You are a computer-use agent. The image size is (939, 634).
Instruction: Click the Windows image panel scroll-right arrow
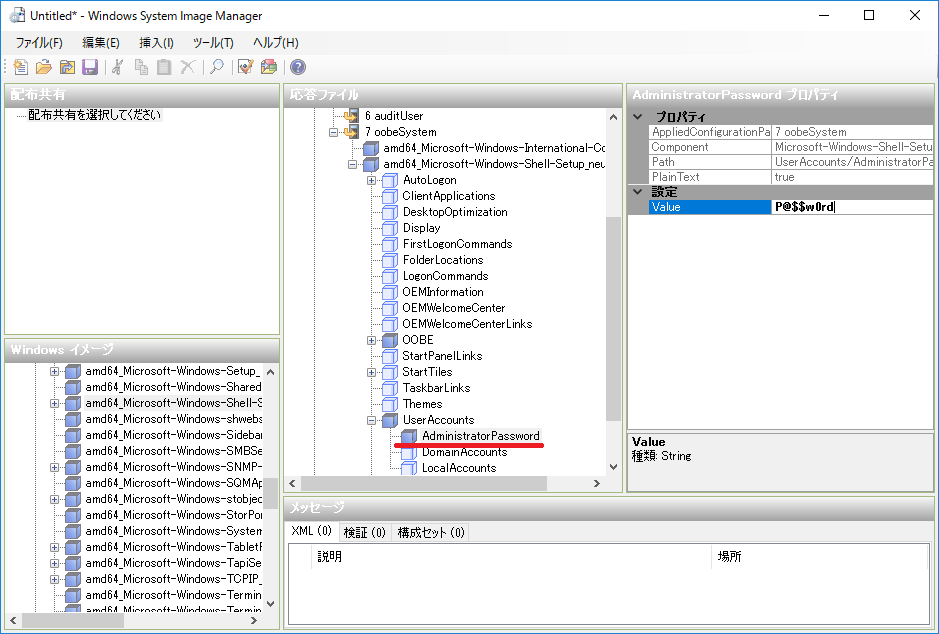click(x=254, y=621)
